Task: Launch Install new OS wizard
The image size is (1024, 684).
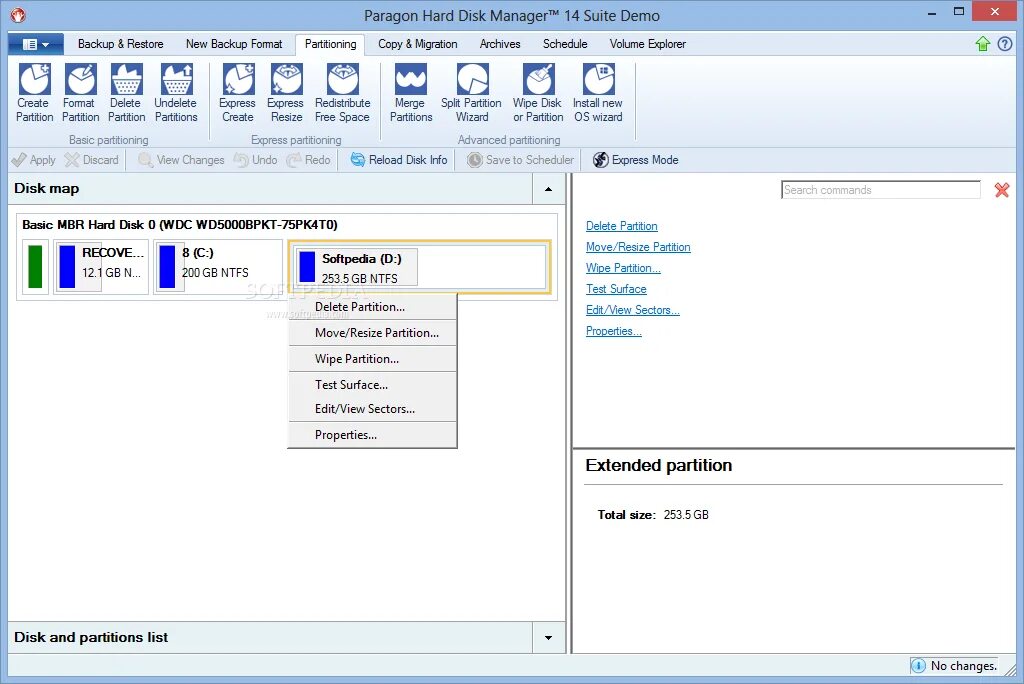Action: click(598, 93)
